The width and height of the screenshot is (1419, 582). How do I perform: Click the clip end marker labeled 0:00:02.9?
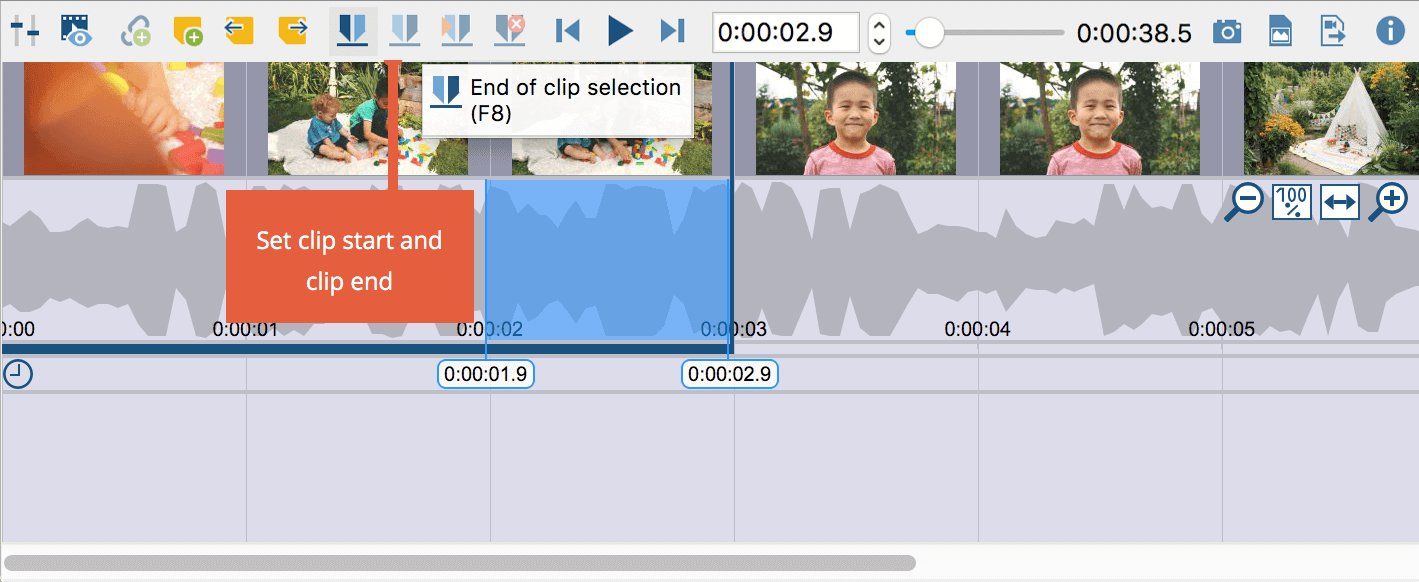coord(730,375)
